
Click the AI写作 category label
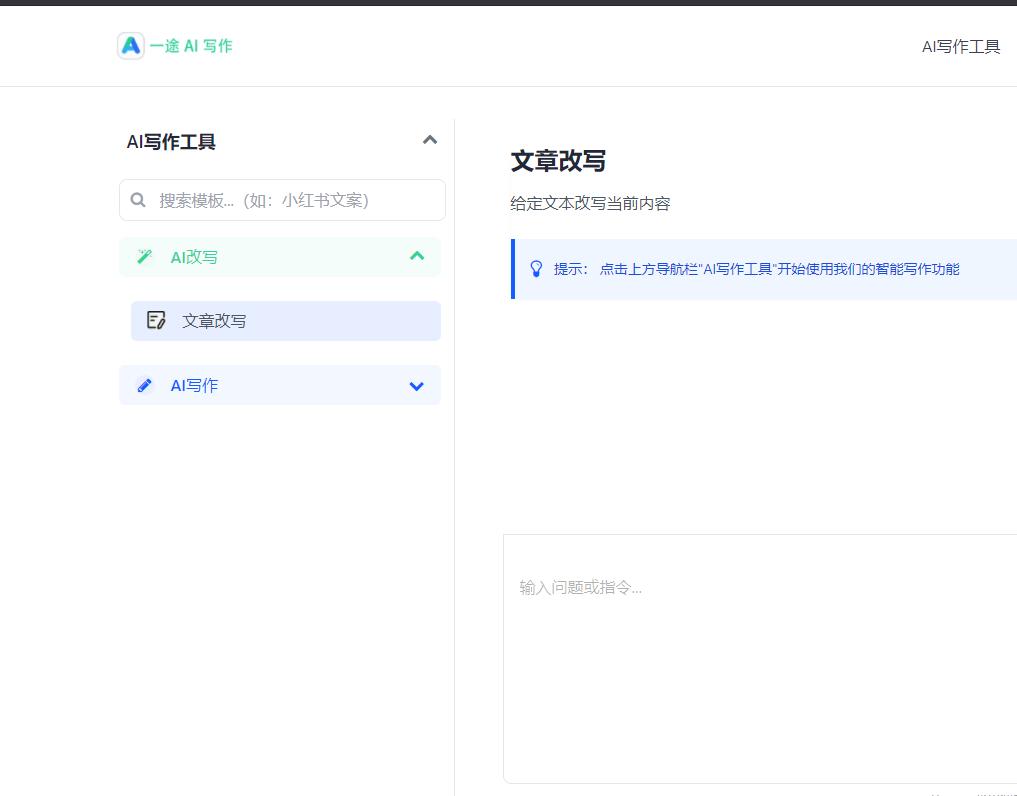coord(194,385)
